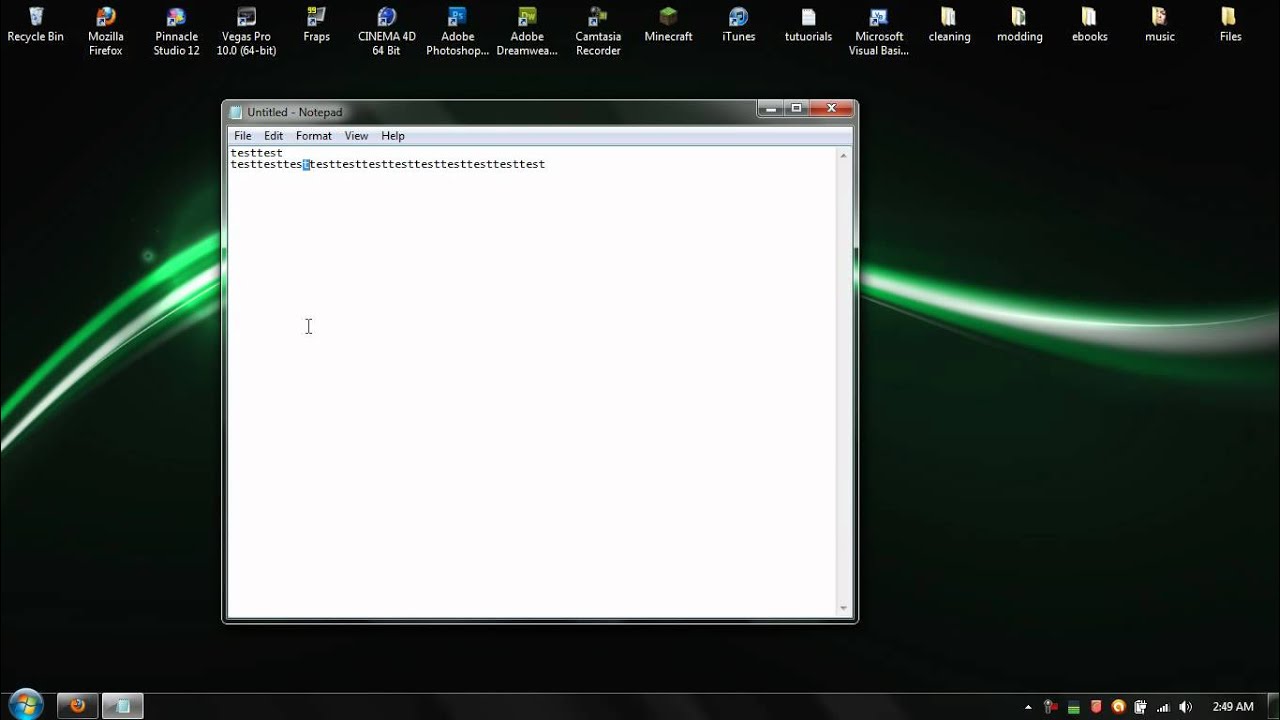Image resolution: width=1280 pixels, height=720 pixels.
Task: Close the Notepad window
Action: point(831,108)
